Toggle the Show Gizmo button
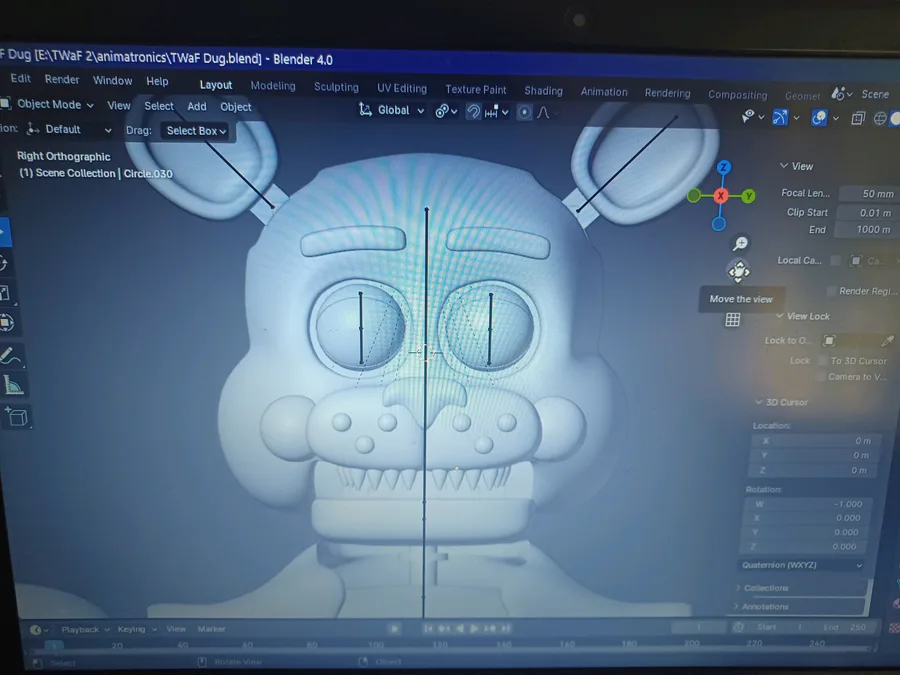The height and width of the screenshot is (675, 900). (x=780, y=117)
